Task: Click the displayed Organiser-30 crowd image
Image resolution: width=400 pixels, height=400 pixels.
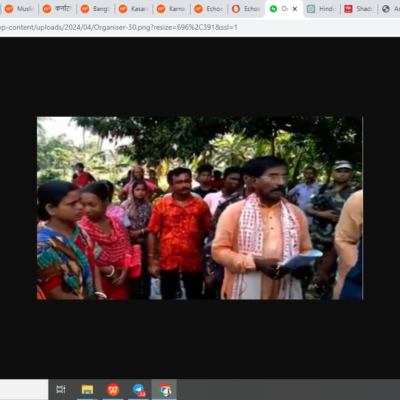Action: (x=200, y=208)
